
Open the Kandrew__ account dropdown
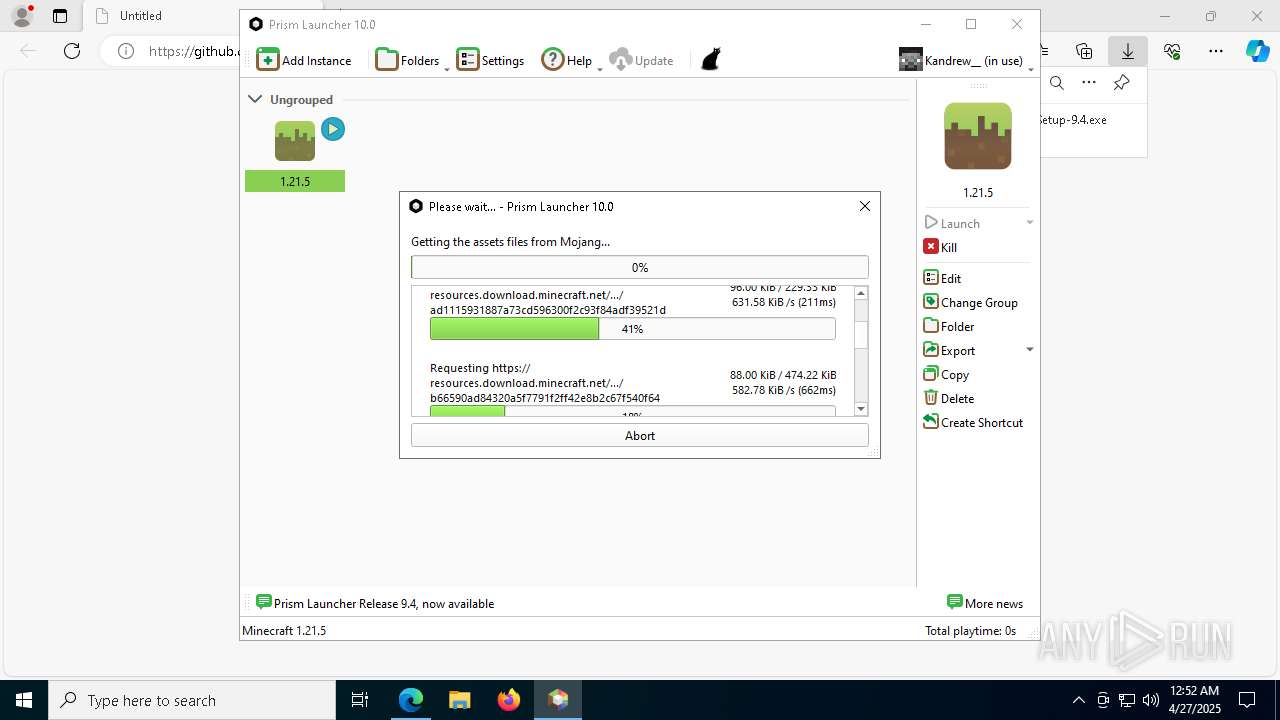[x=965, y=60]
